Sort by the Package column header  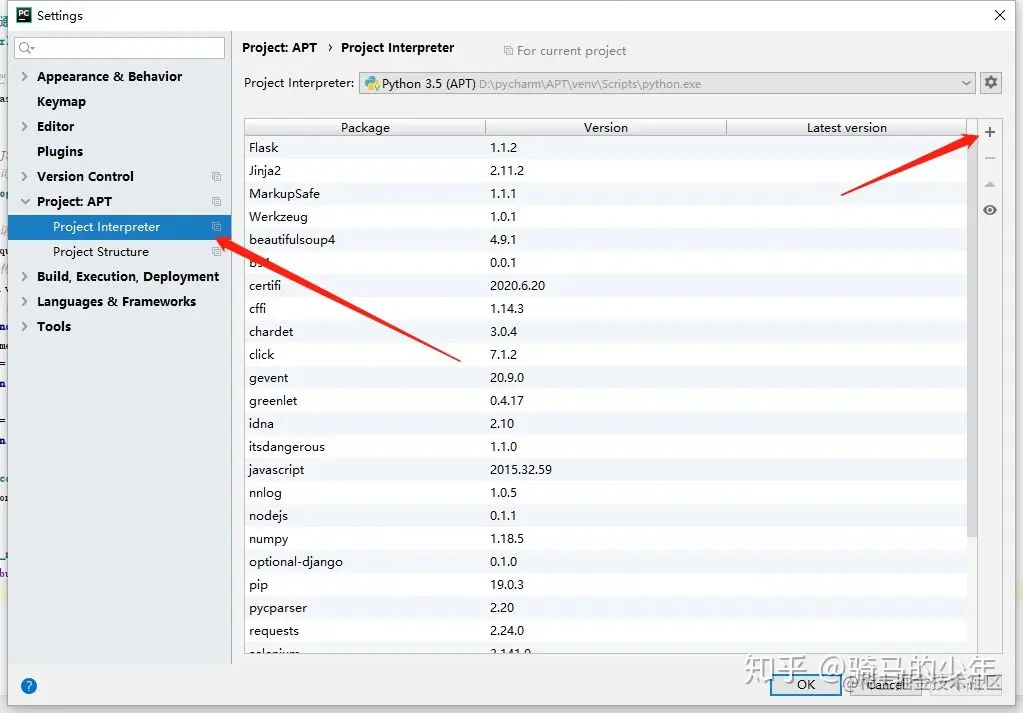point(365,128)
